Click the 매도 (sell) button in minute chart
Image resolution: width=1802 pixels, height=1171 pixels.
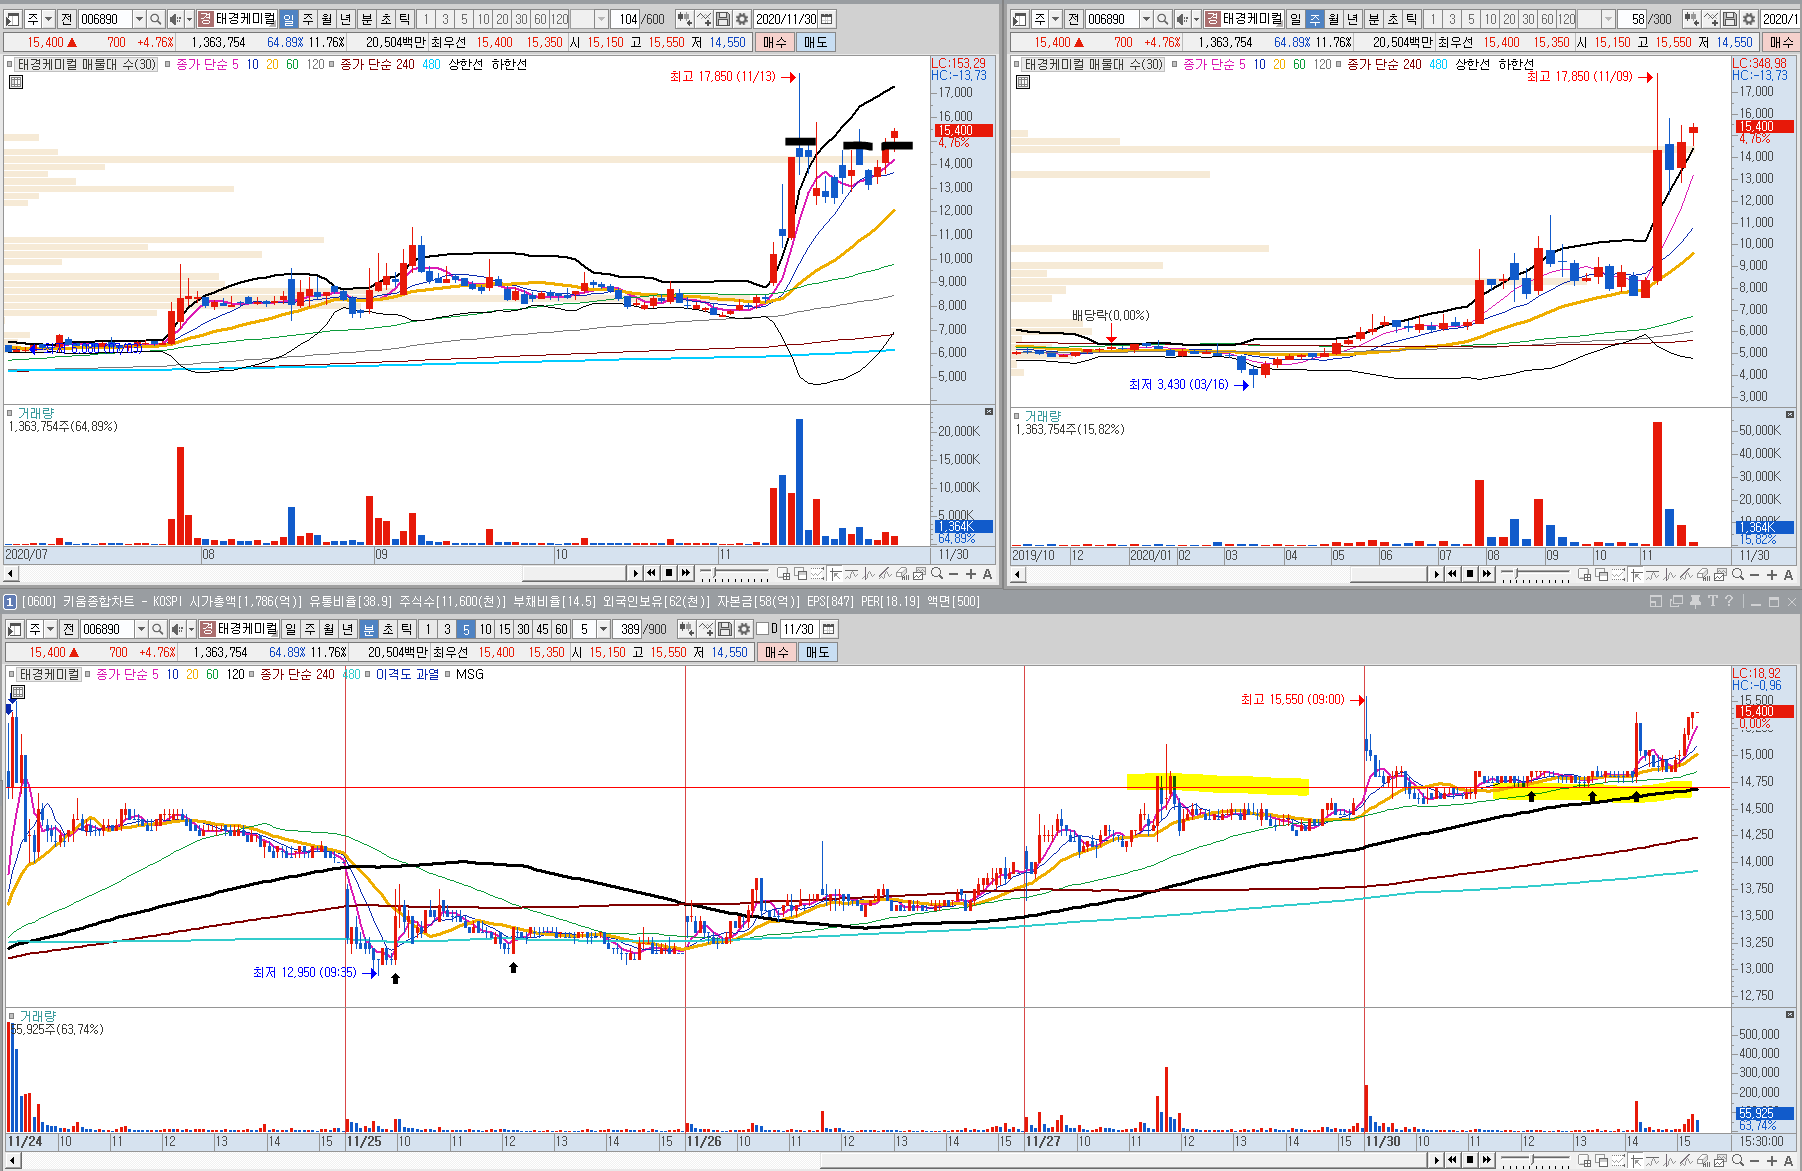(818, 652)
